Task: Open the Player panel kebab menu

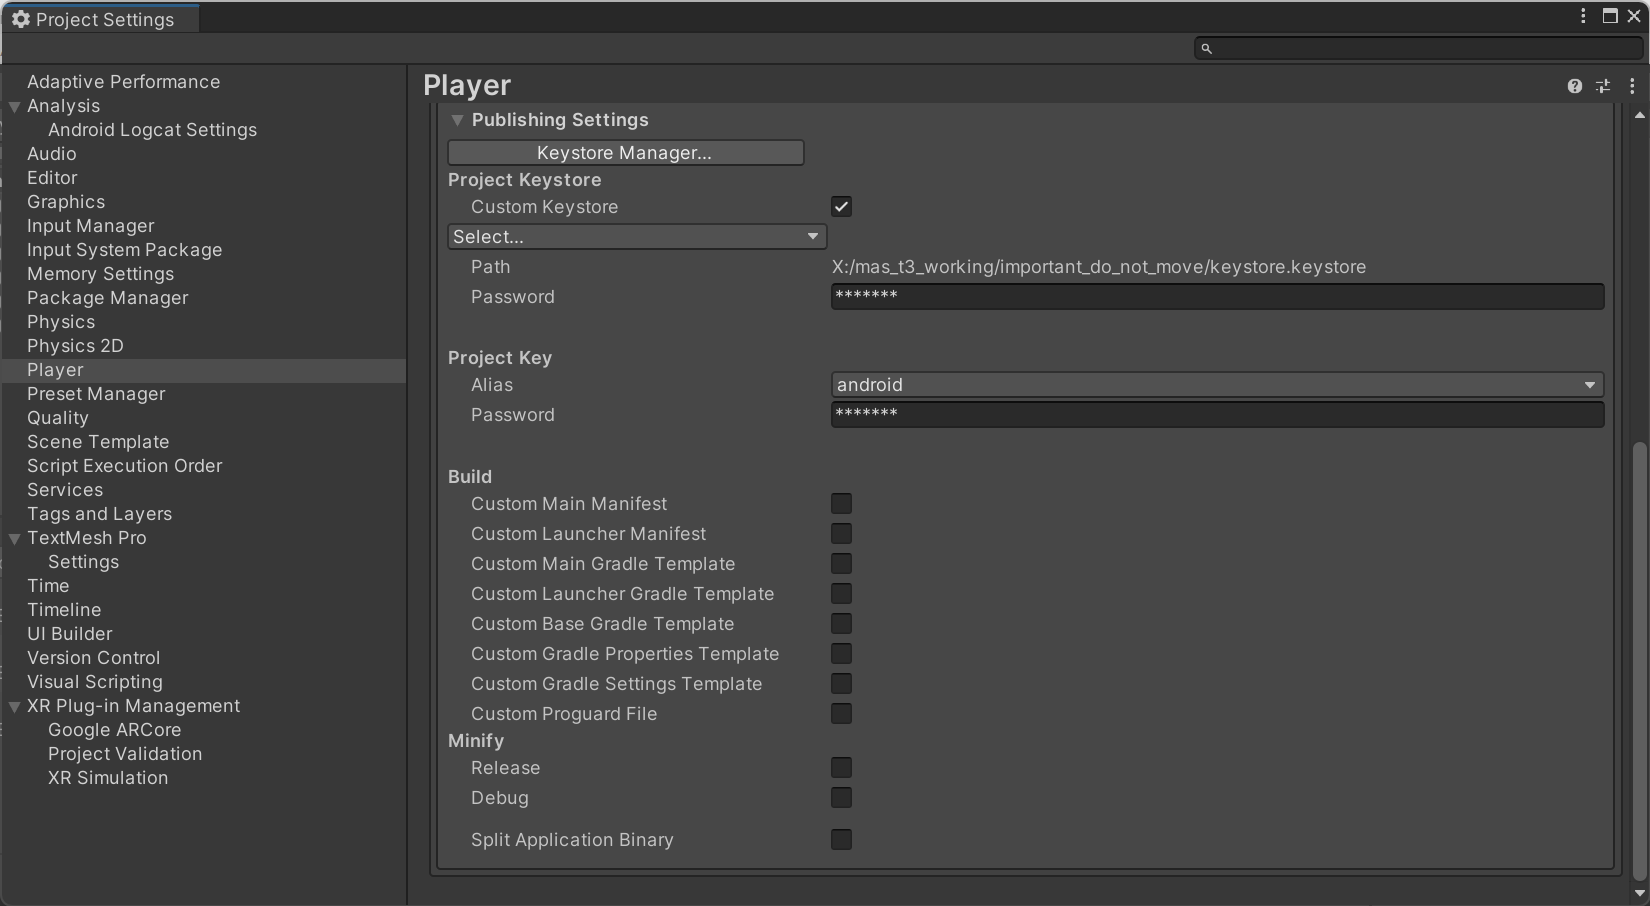Action: coord(1632,86)
